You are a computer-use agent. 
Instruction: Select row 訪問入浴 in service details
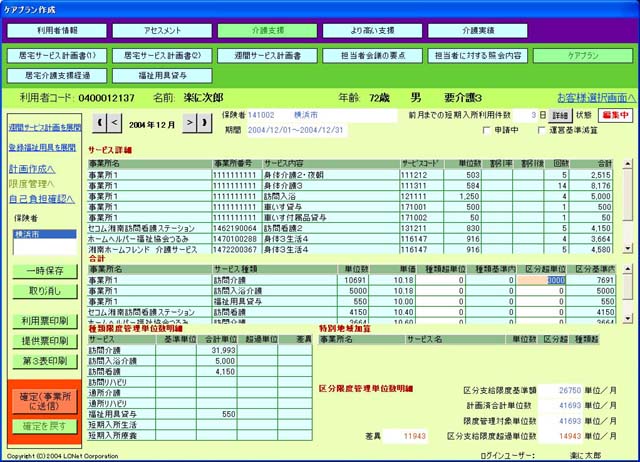pyautogui.click(x=350, y=196)
